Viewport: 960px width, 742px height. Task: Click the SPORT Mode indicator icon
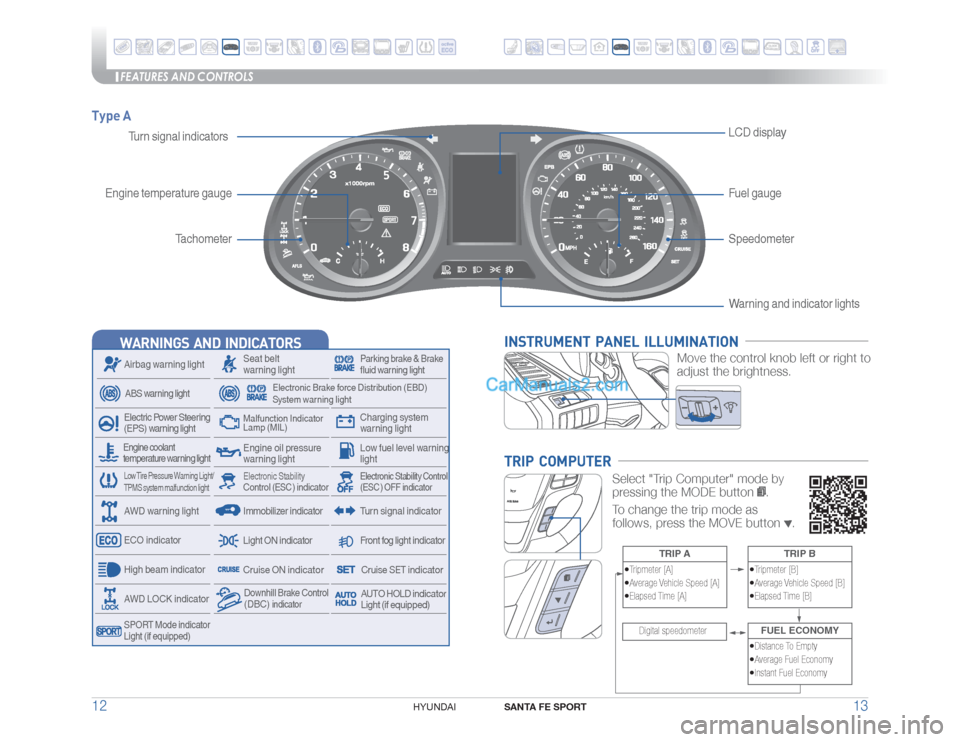click(x=109, y=631)
